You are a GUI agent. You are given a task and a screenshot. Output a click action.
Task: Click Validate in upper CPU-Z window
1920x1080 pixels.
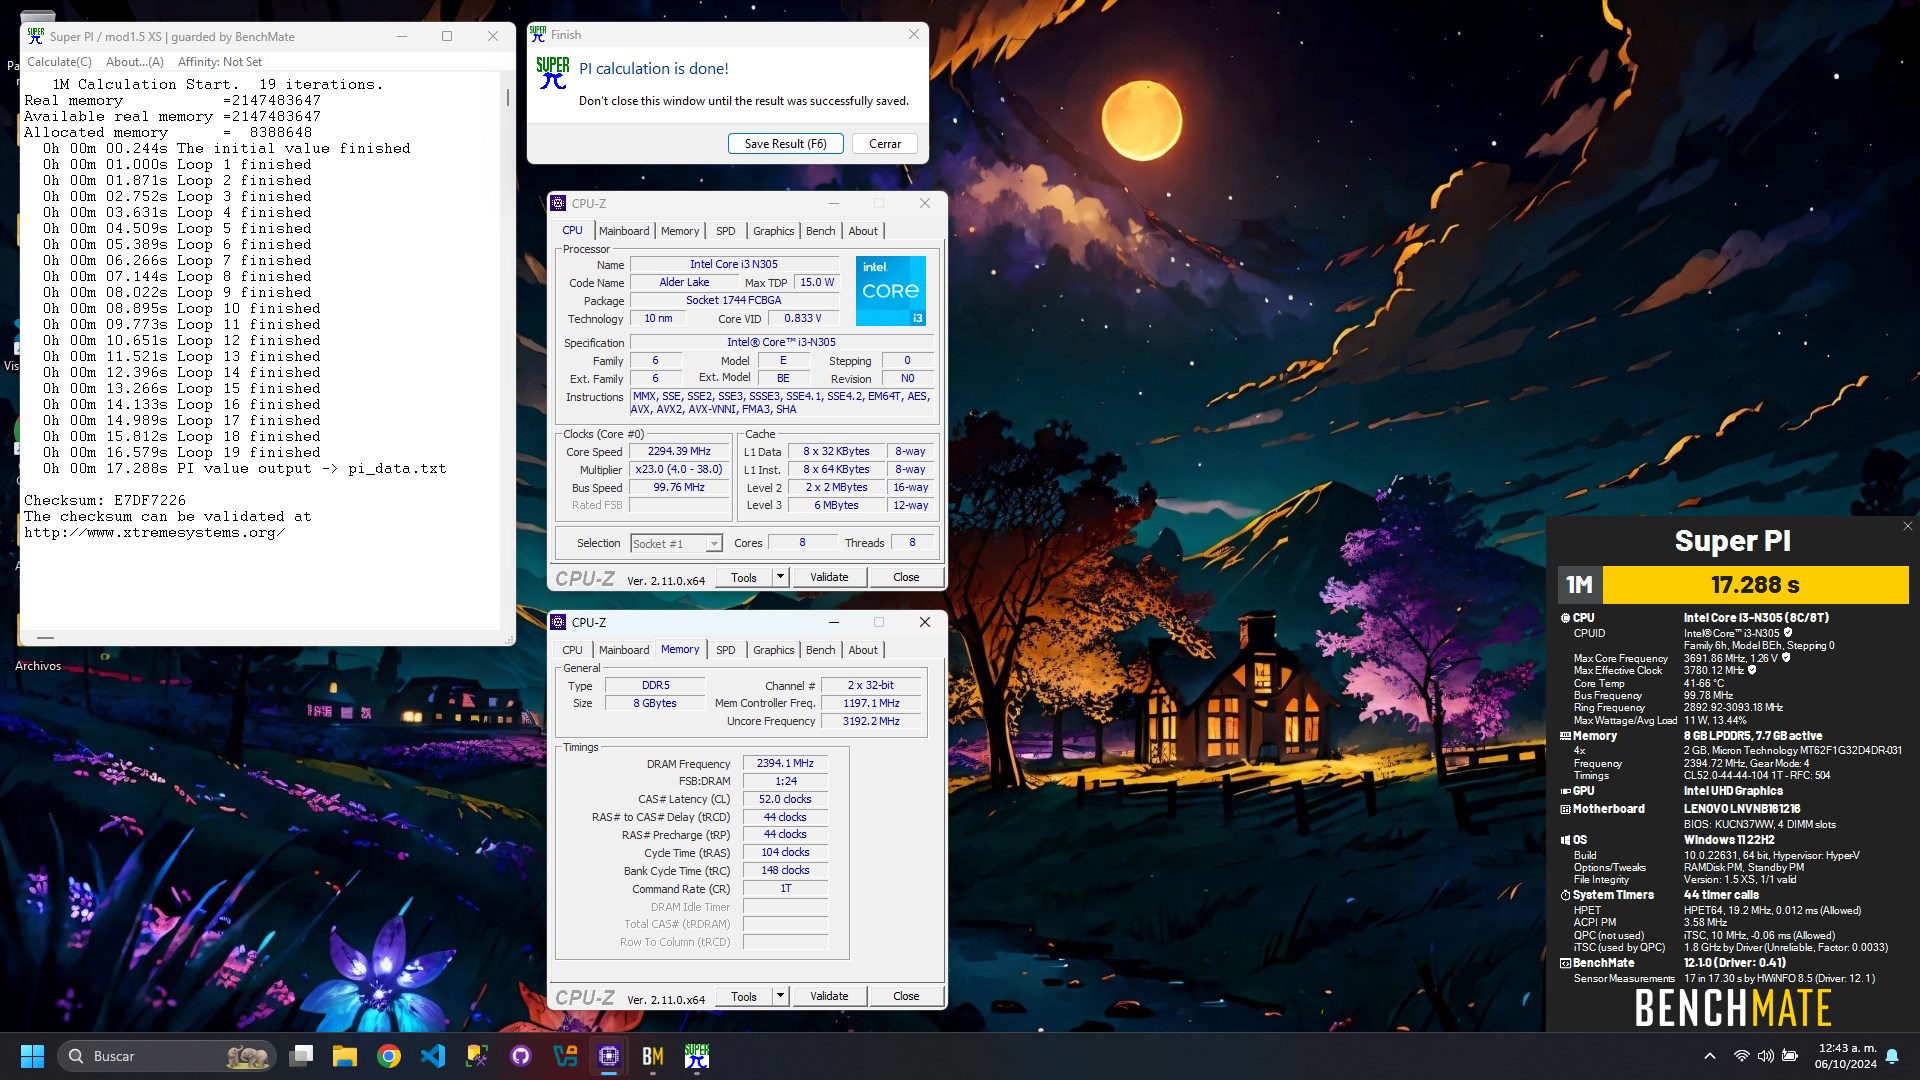[x=829, y=577]
